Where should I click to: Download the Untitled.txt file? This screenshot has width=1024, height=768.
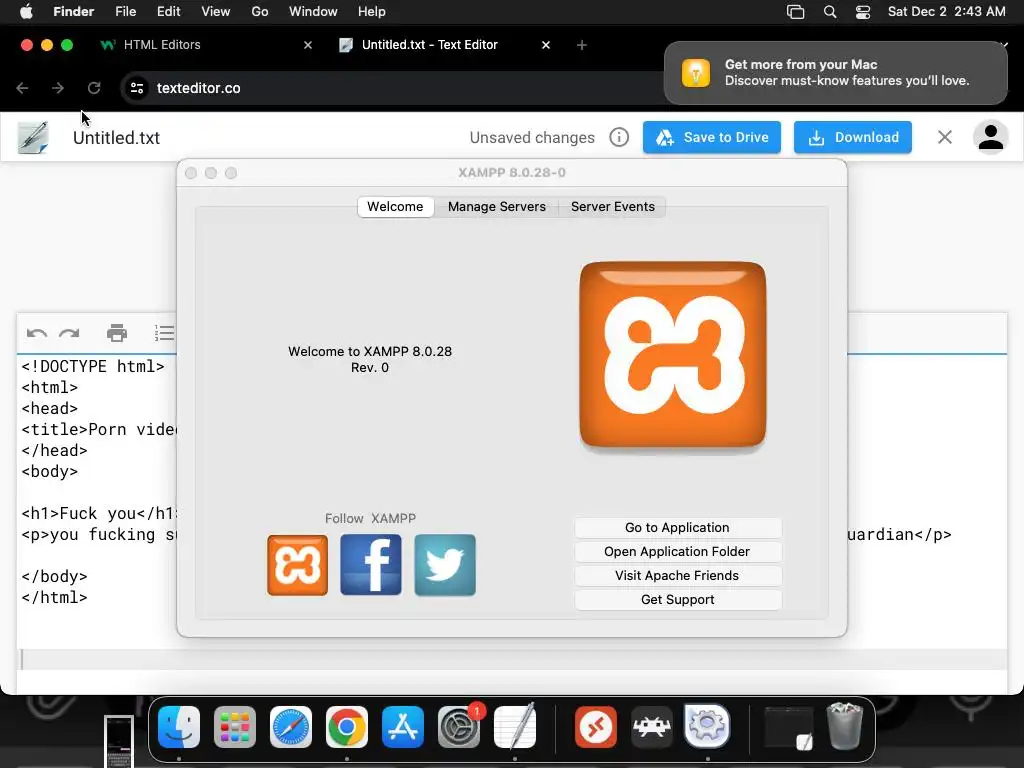tap(853, 137)
